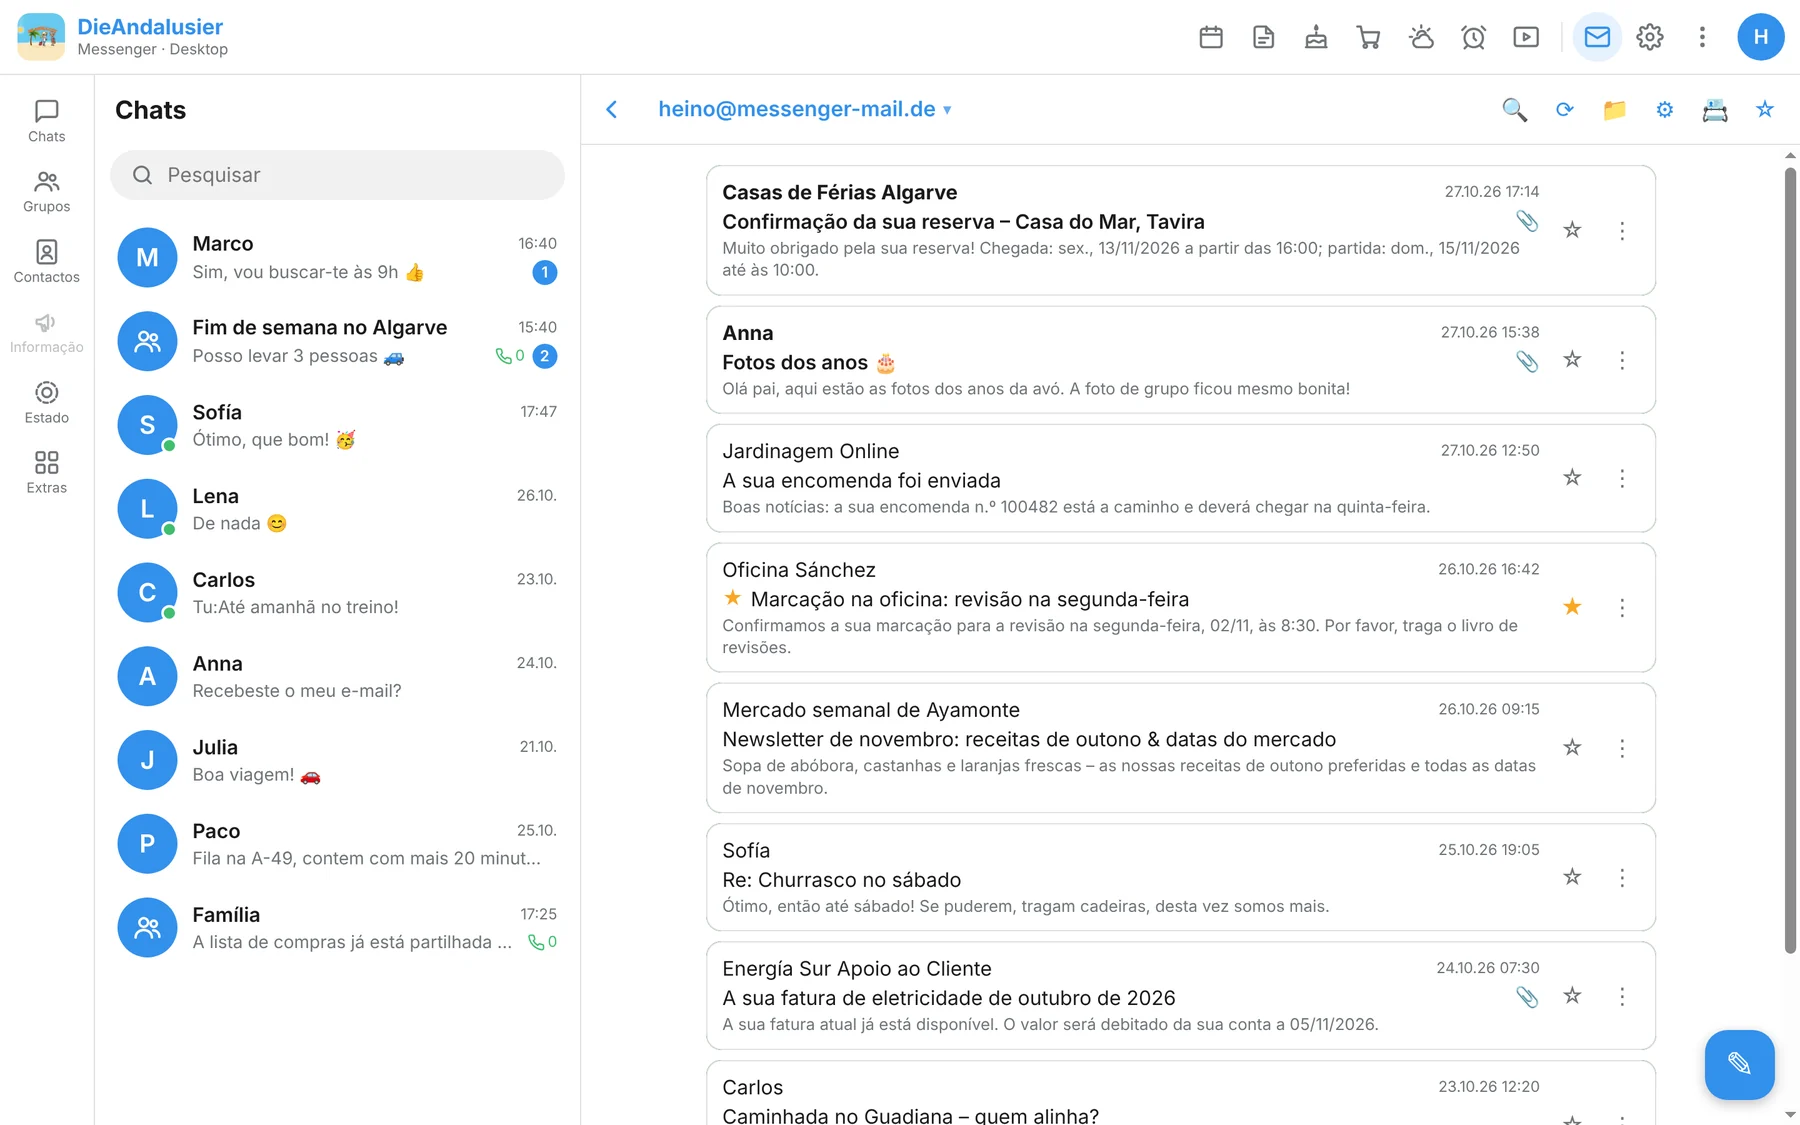
Task: Open the three-dot menu in top bar
Action: tap(1702, 37)
